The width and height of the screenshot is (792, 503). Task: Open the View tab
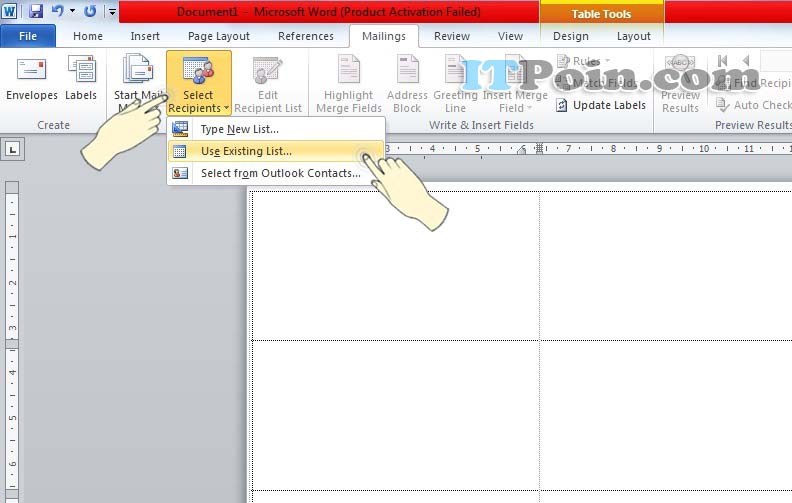tap(510, 36)
